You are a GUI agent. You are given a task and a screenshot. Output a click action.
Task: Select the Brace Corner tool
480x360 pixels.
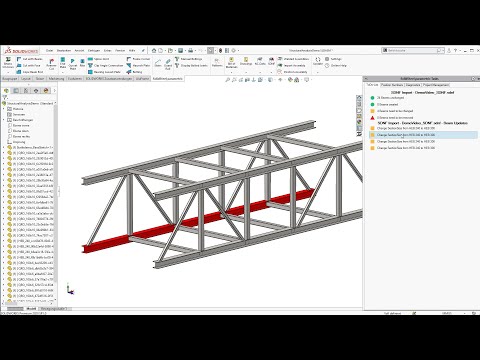pyautogui.click(x=138, y=59)
